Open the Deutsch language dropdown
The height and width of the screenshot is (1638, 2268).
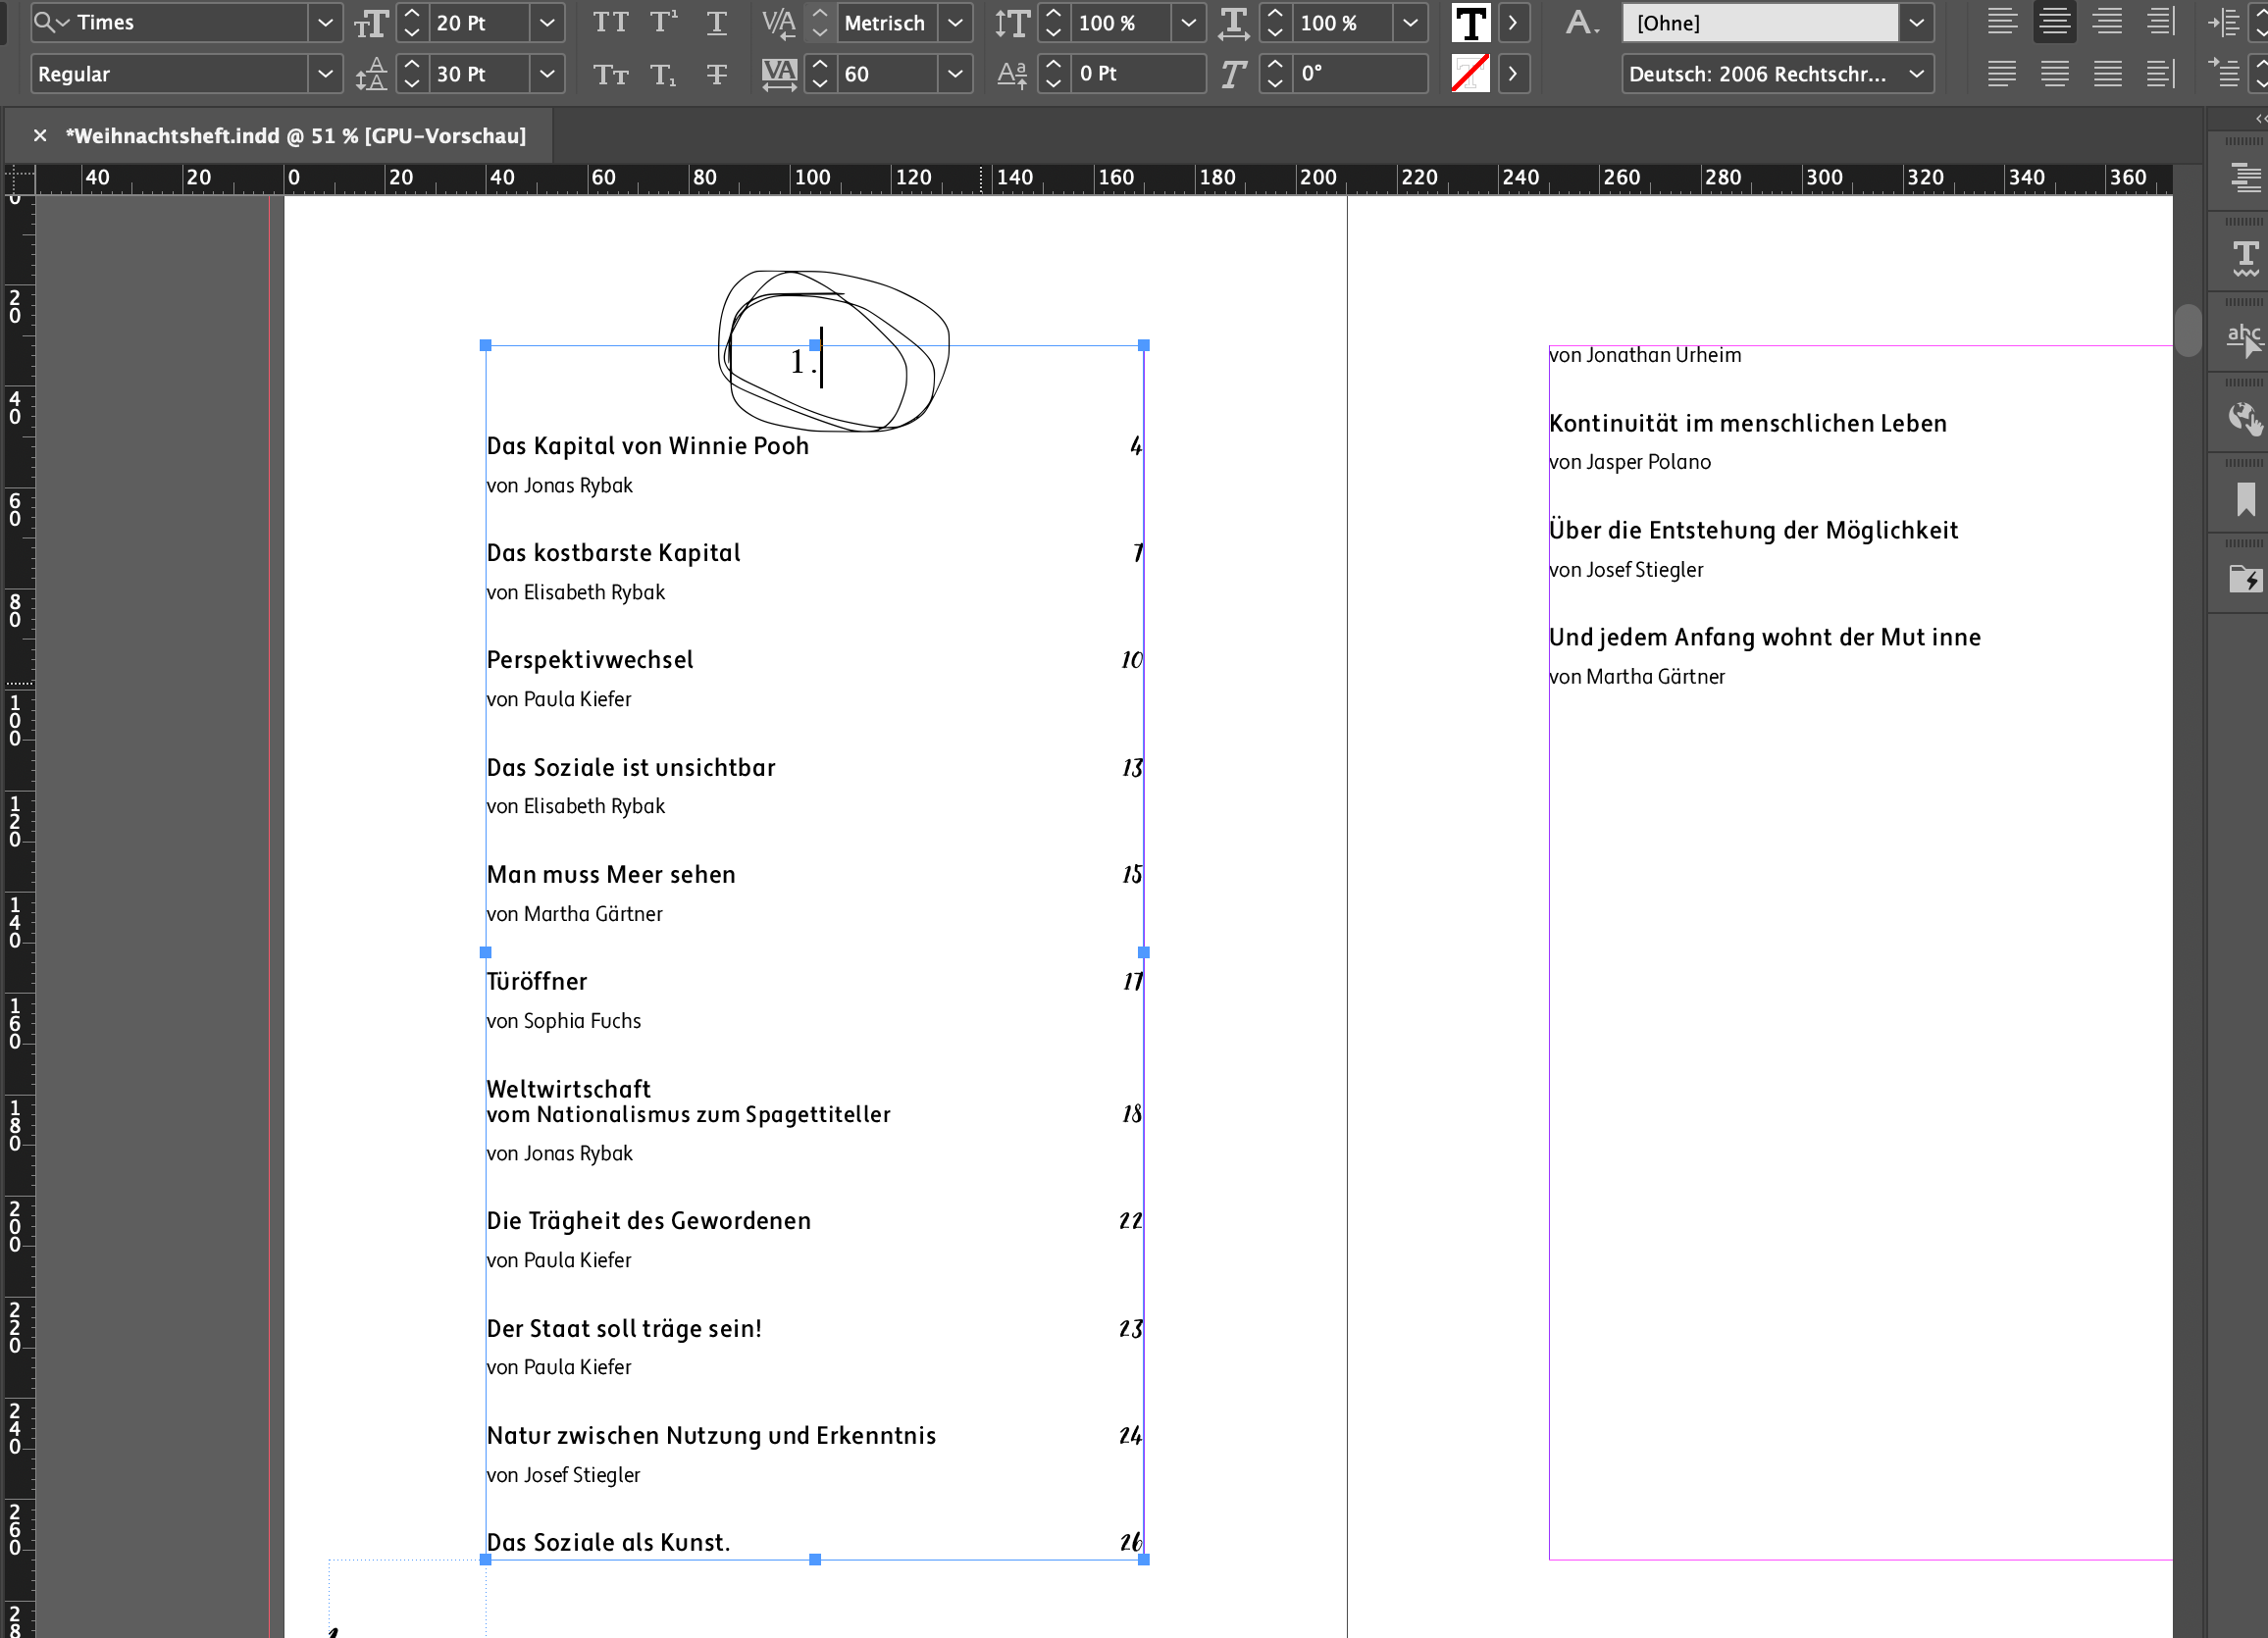tap(1916, 73)
